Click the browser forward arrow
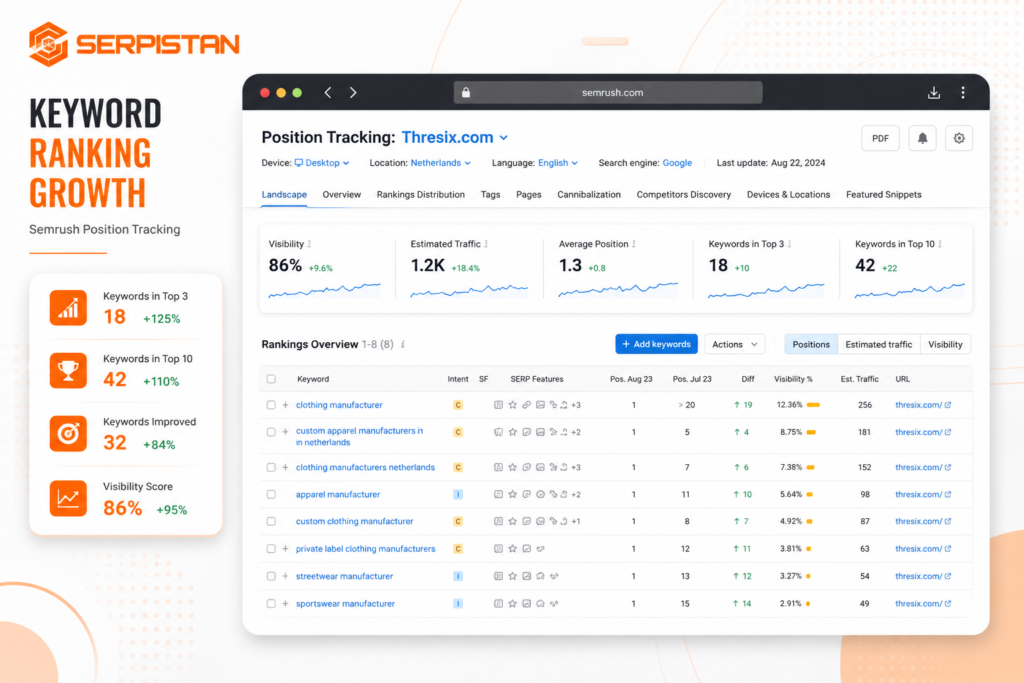The height and width of the screenshot is (683, 1024). click(353, 93)
